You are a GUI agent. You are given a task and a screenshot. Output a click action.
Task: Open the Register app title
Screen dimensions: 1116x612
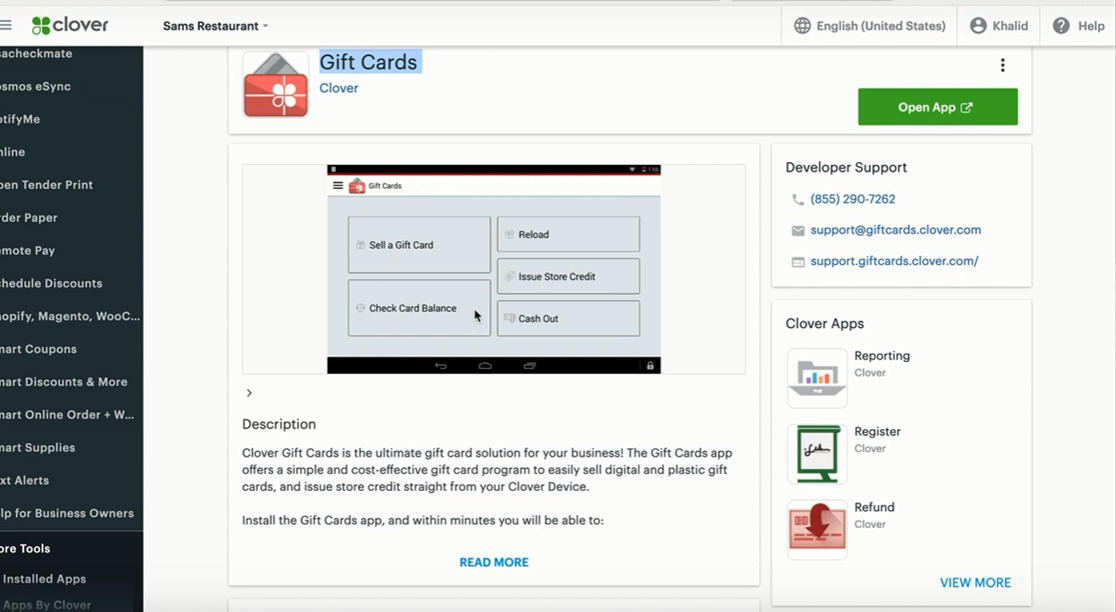pos(877,431)
